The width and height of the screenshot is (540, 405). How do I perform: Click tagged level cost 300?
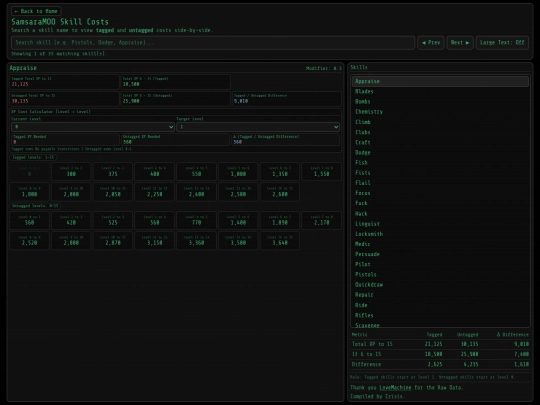pos(71,172)
